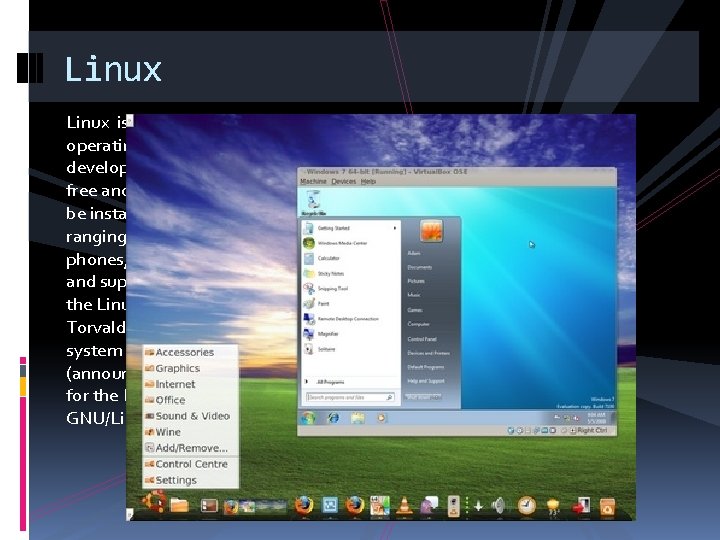The height and width of the screenshot is (540, 720).
Task: Open Windows Explorer folder on the Windows taskbar
Action: (358, 418)
